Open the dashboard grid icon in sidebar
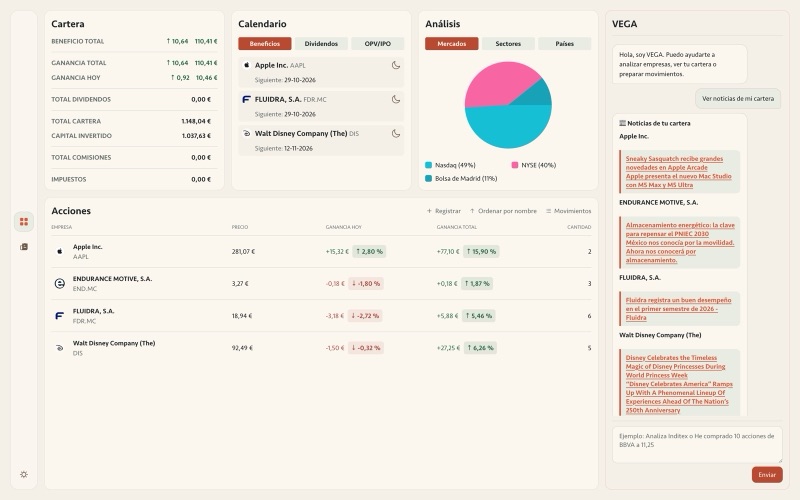 (23, 221)
